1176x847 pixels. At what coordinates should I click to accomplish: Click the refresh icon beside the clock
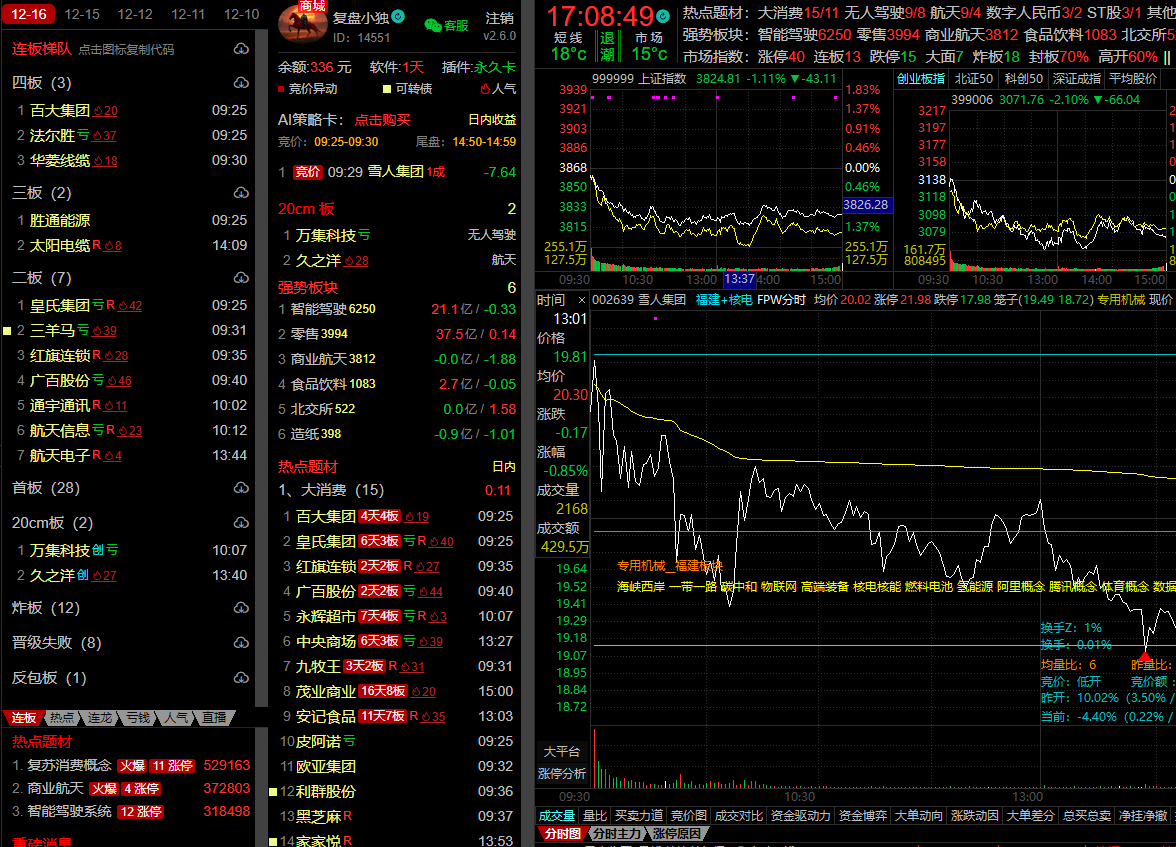point(662,17)
